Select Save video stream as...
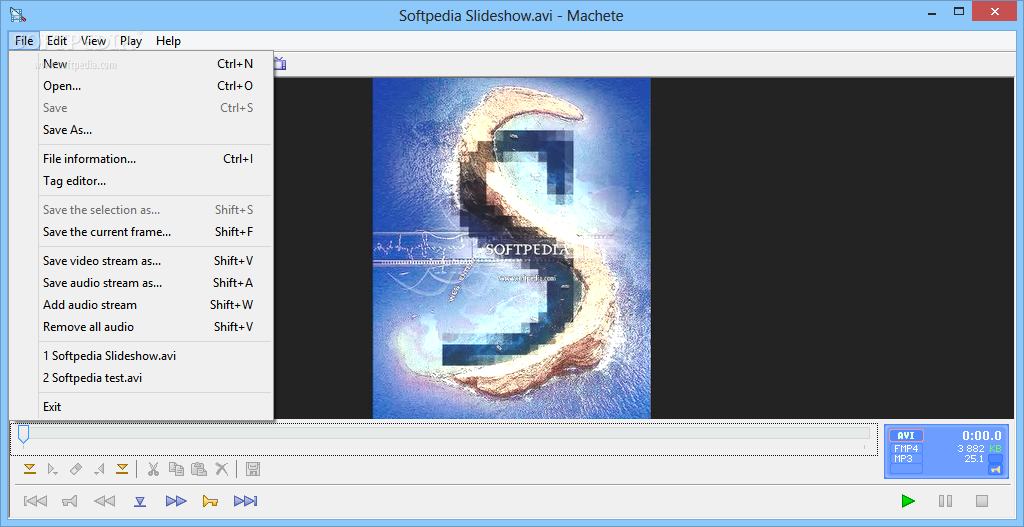 coord(155,261)
